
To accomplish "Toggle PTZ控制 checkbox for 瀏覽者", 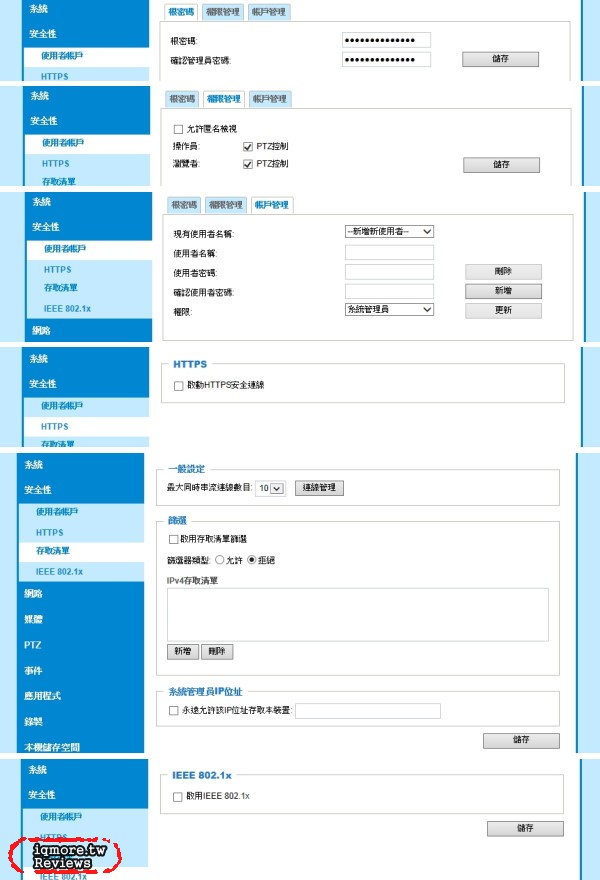I will click(248, 164).
